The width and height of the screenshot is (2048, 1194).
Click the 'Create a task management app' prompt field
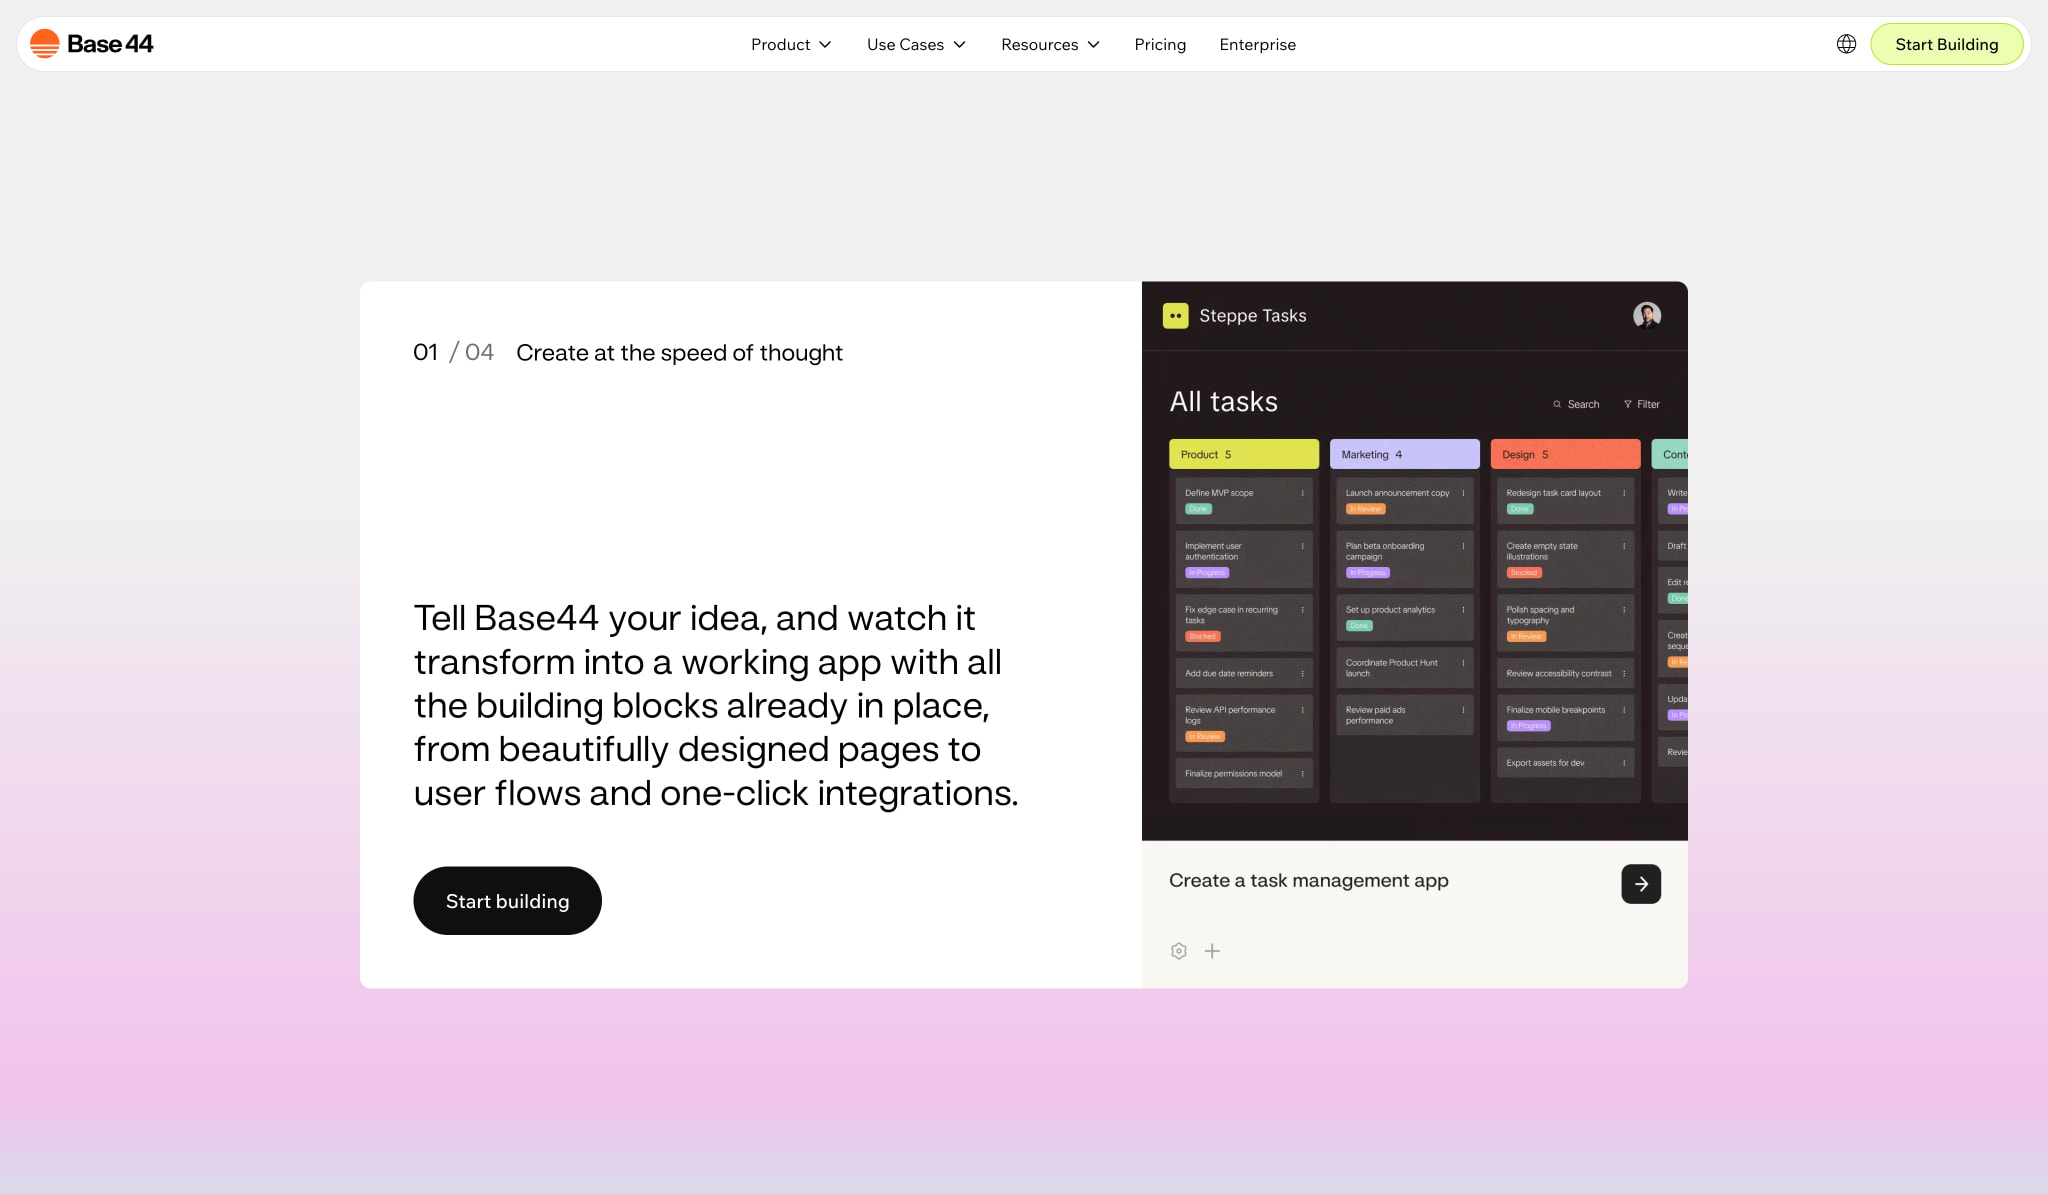tap(1308, 881)
